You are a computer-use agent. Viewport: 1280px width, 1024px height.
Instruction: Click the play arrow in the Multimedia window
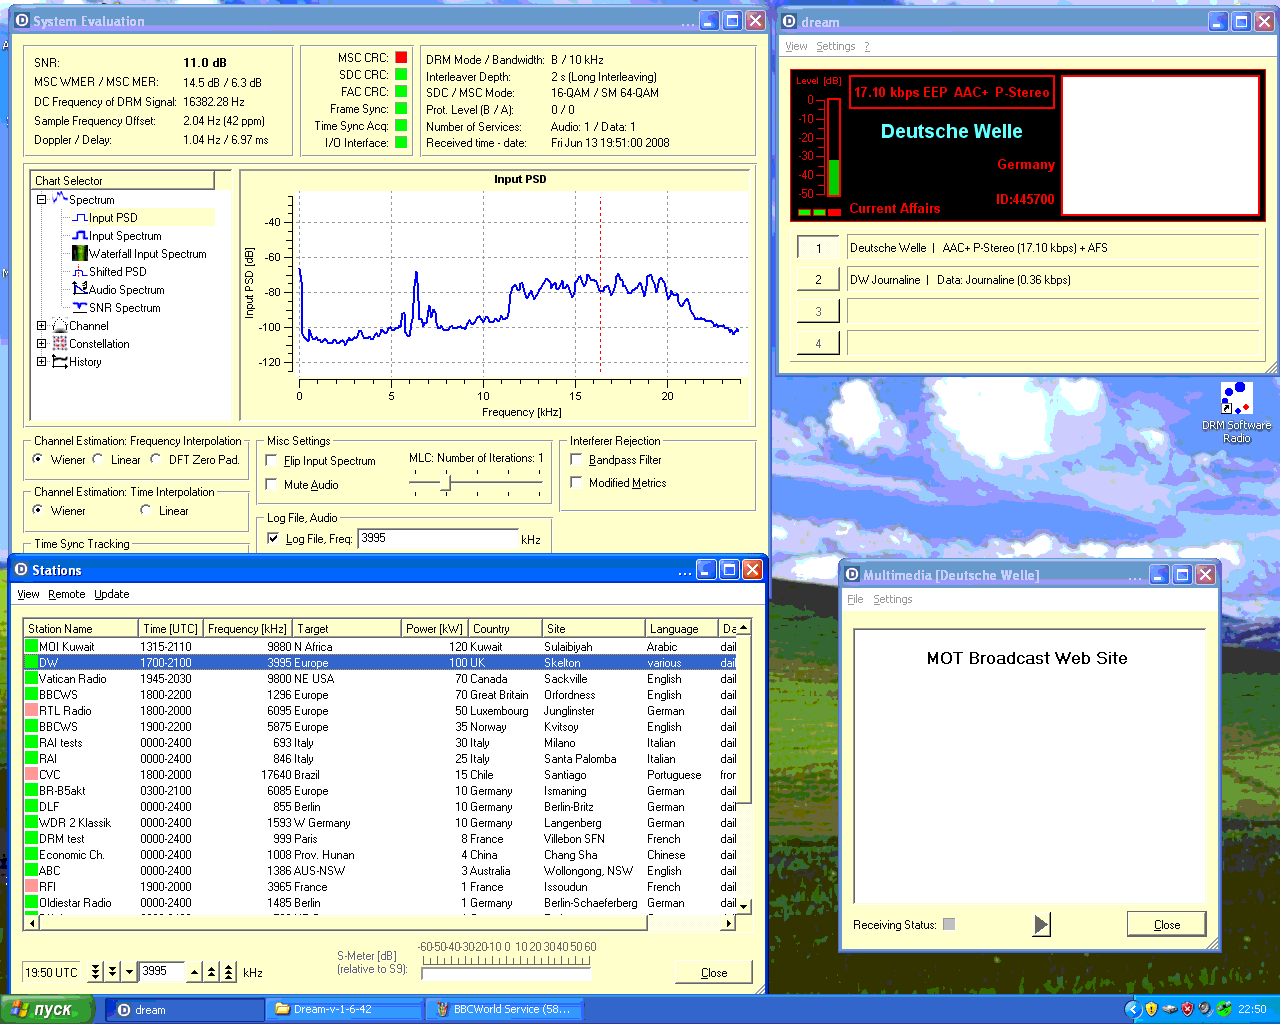pos(1041,924)
